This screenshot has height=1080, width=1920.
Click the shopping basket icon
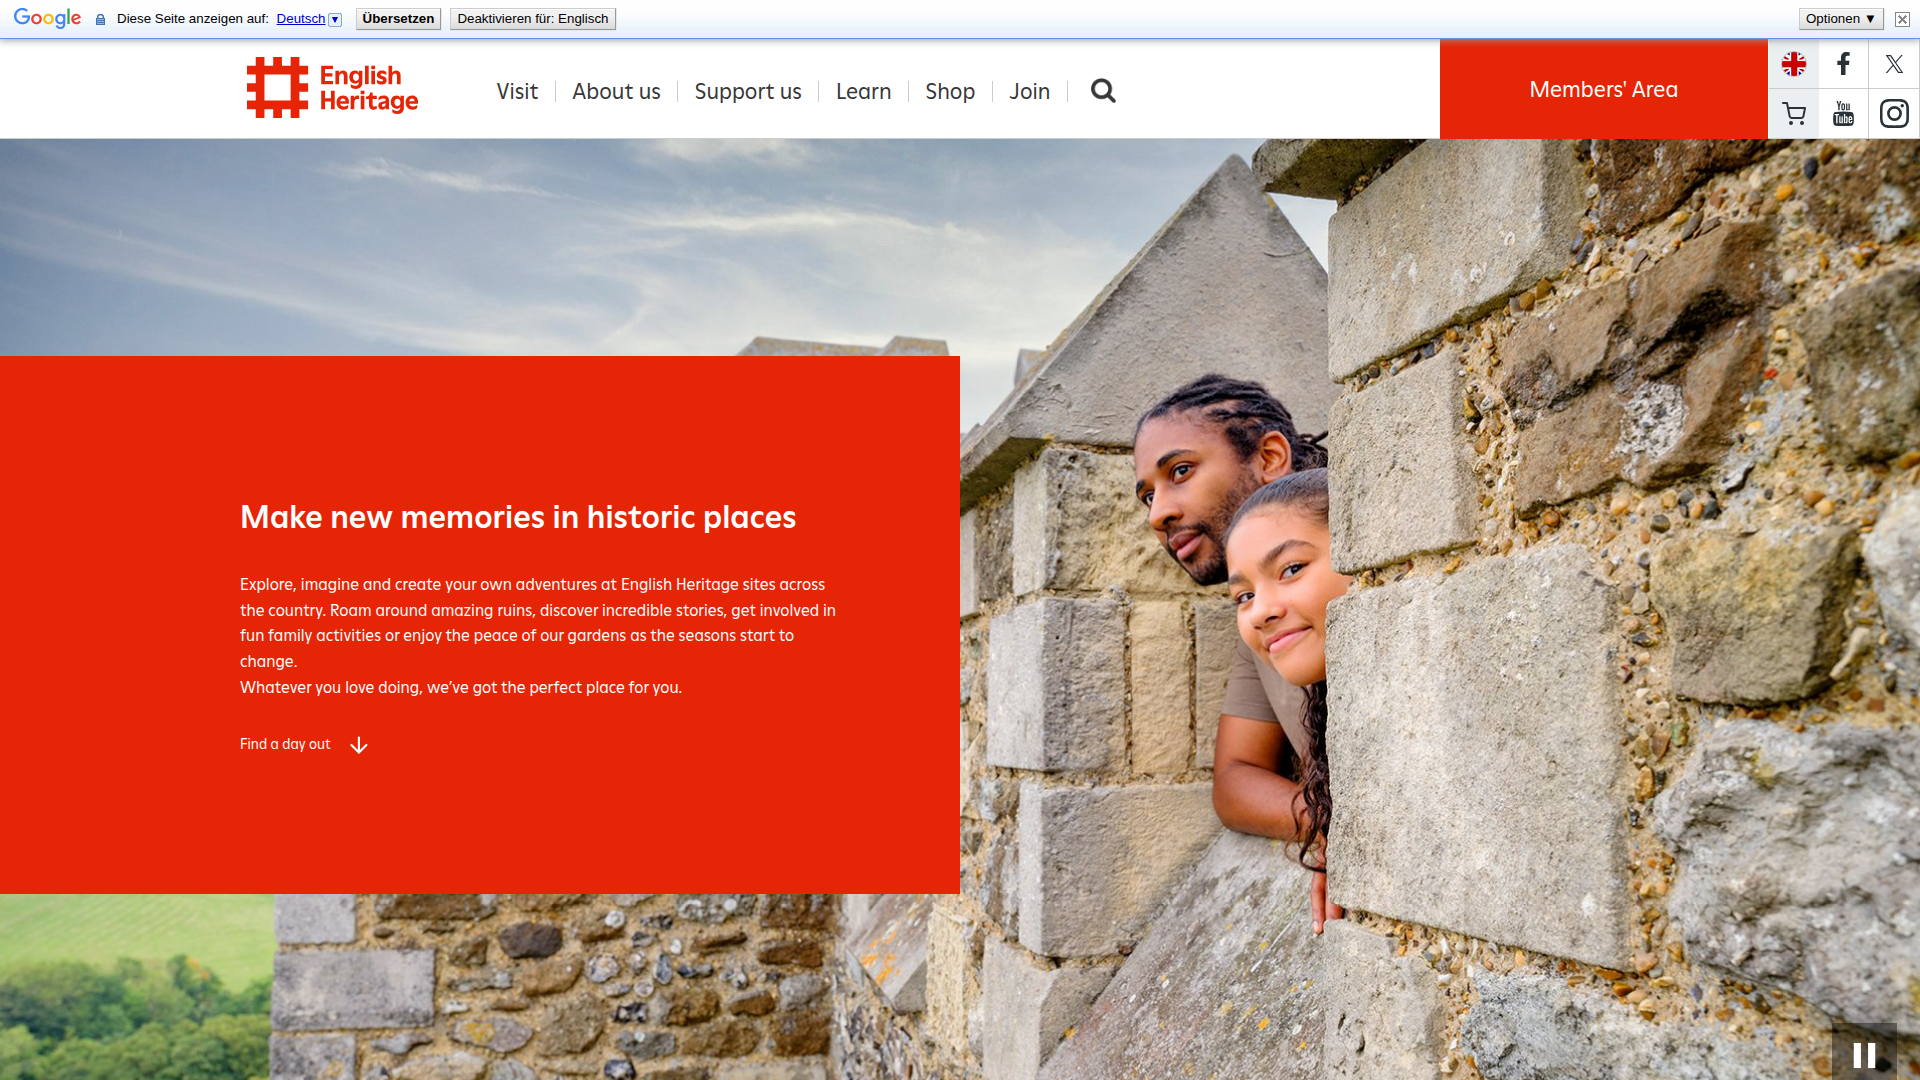[x=1793, y=114]
